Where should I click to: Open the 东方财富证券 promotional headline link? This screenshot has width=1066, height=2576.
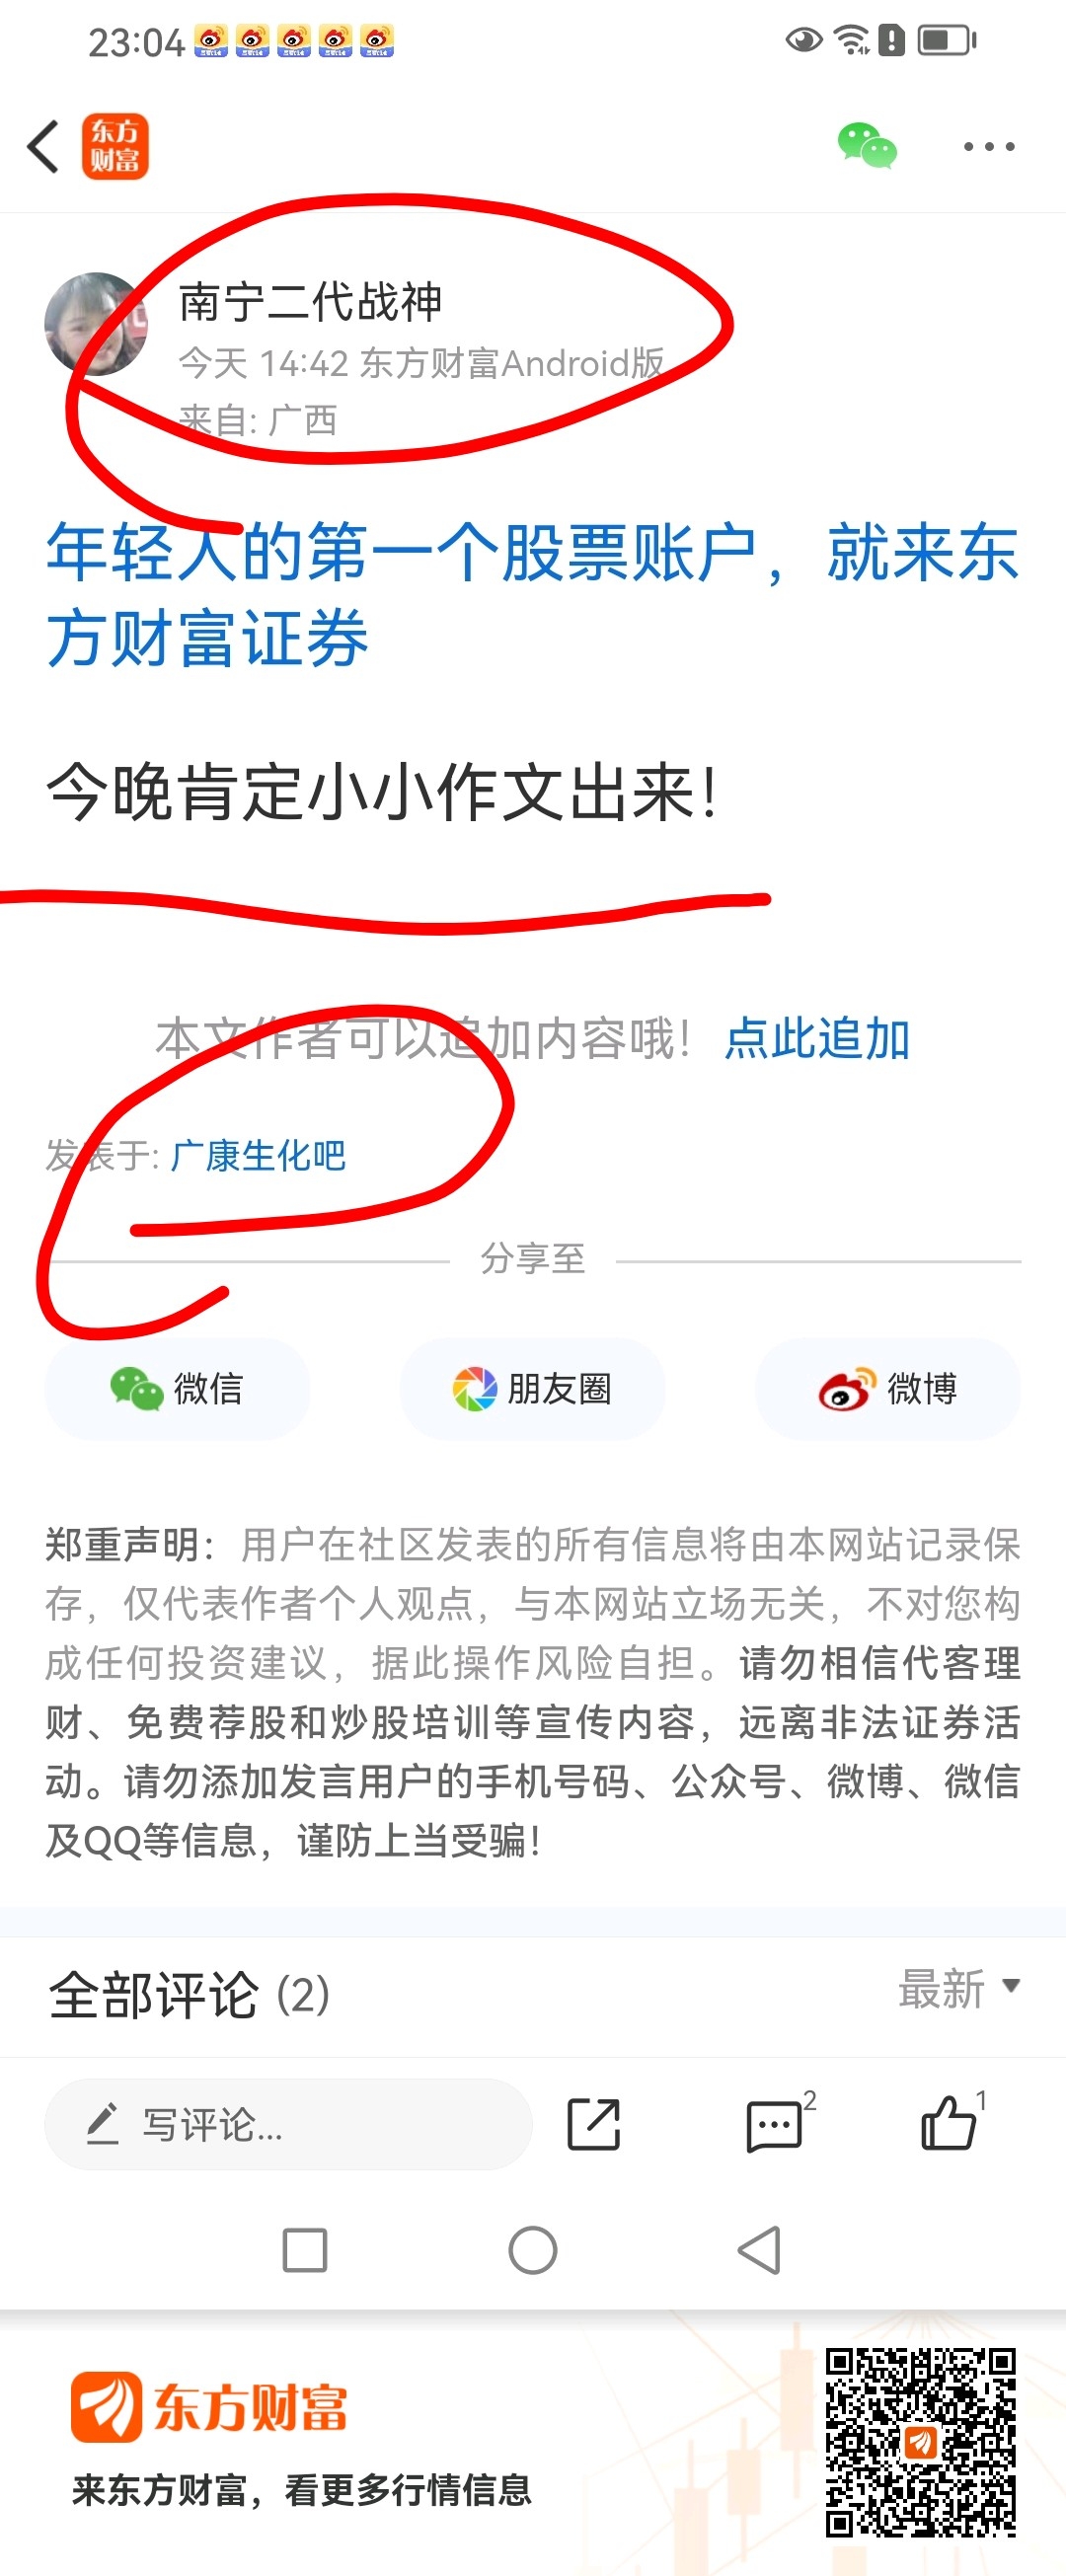(532, 594)
